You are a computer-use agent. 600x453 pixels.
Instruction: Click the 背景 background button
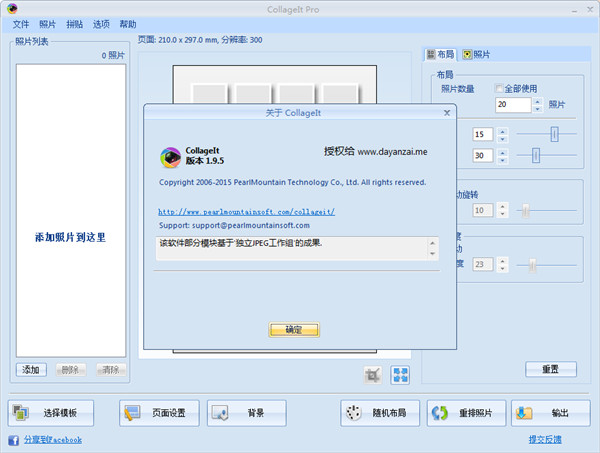[x=247, y=413]
